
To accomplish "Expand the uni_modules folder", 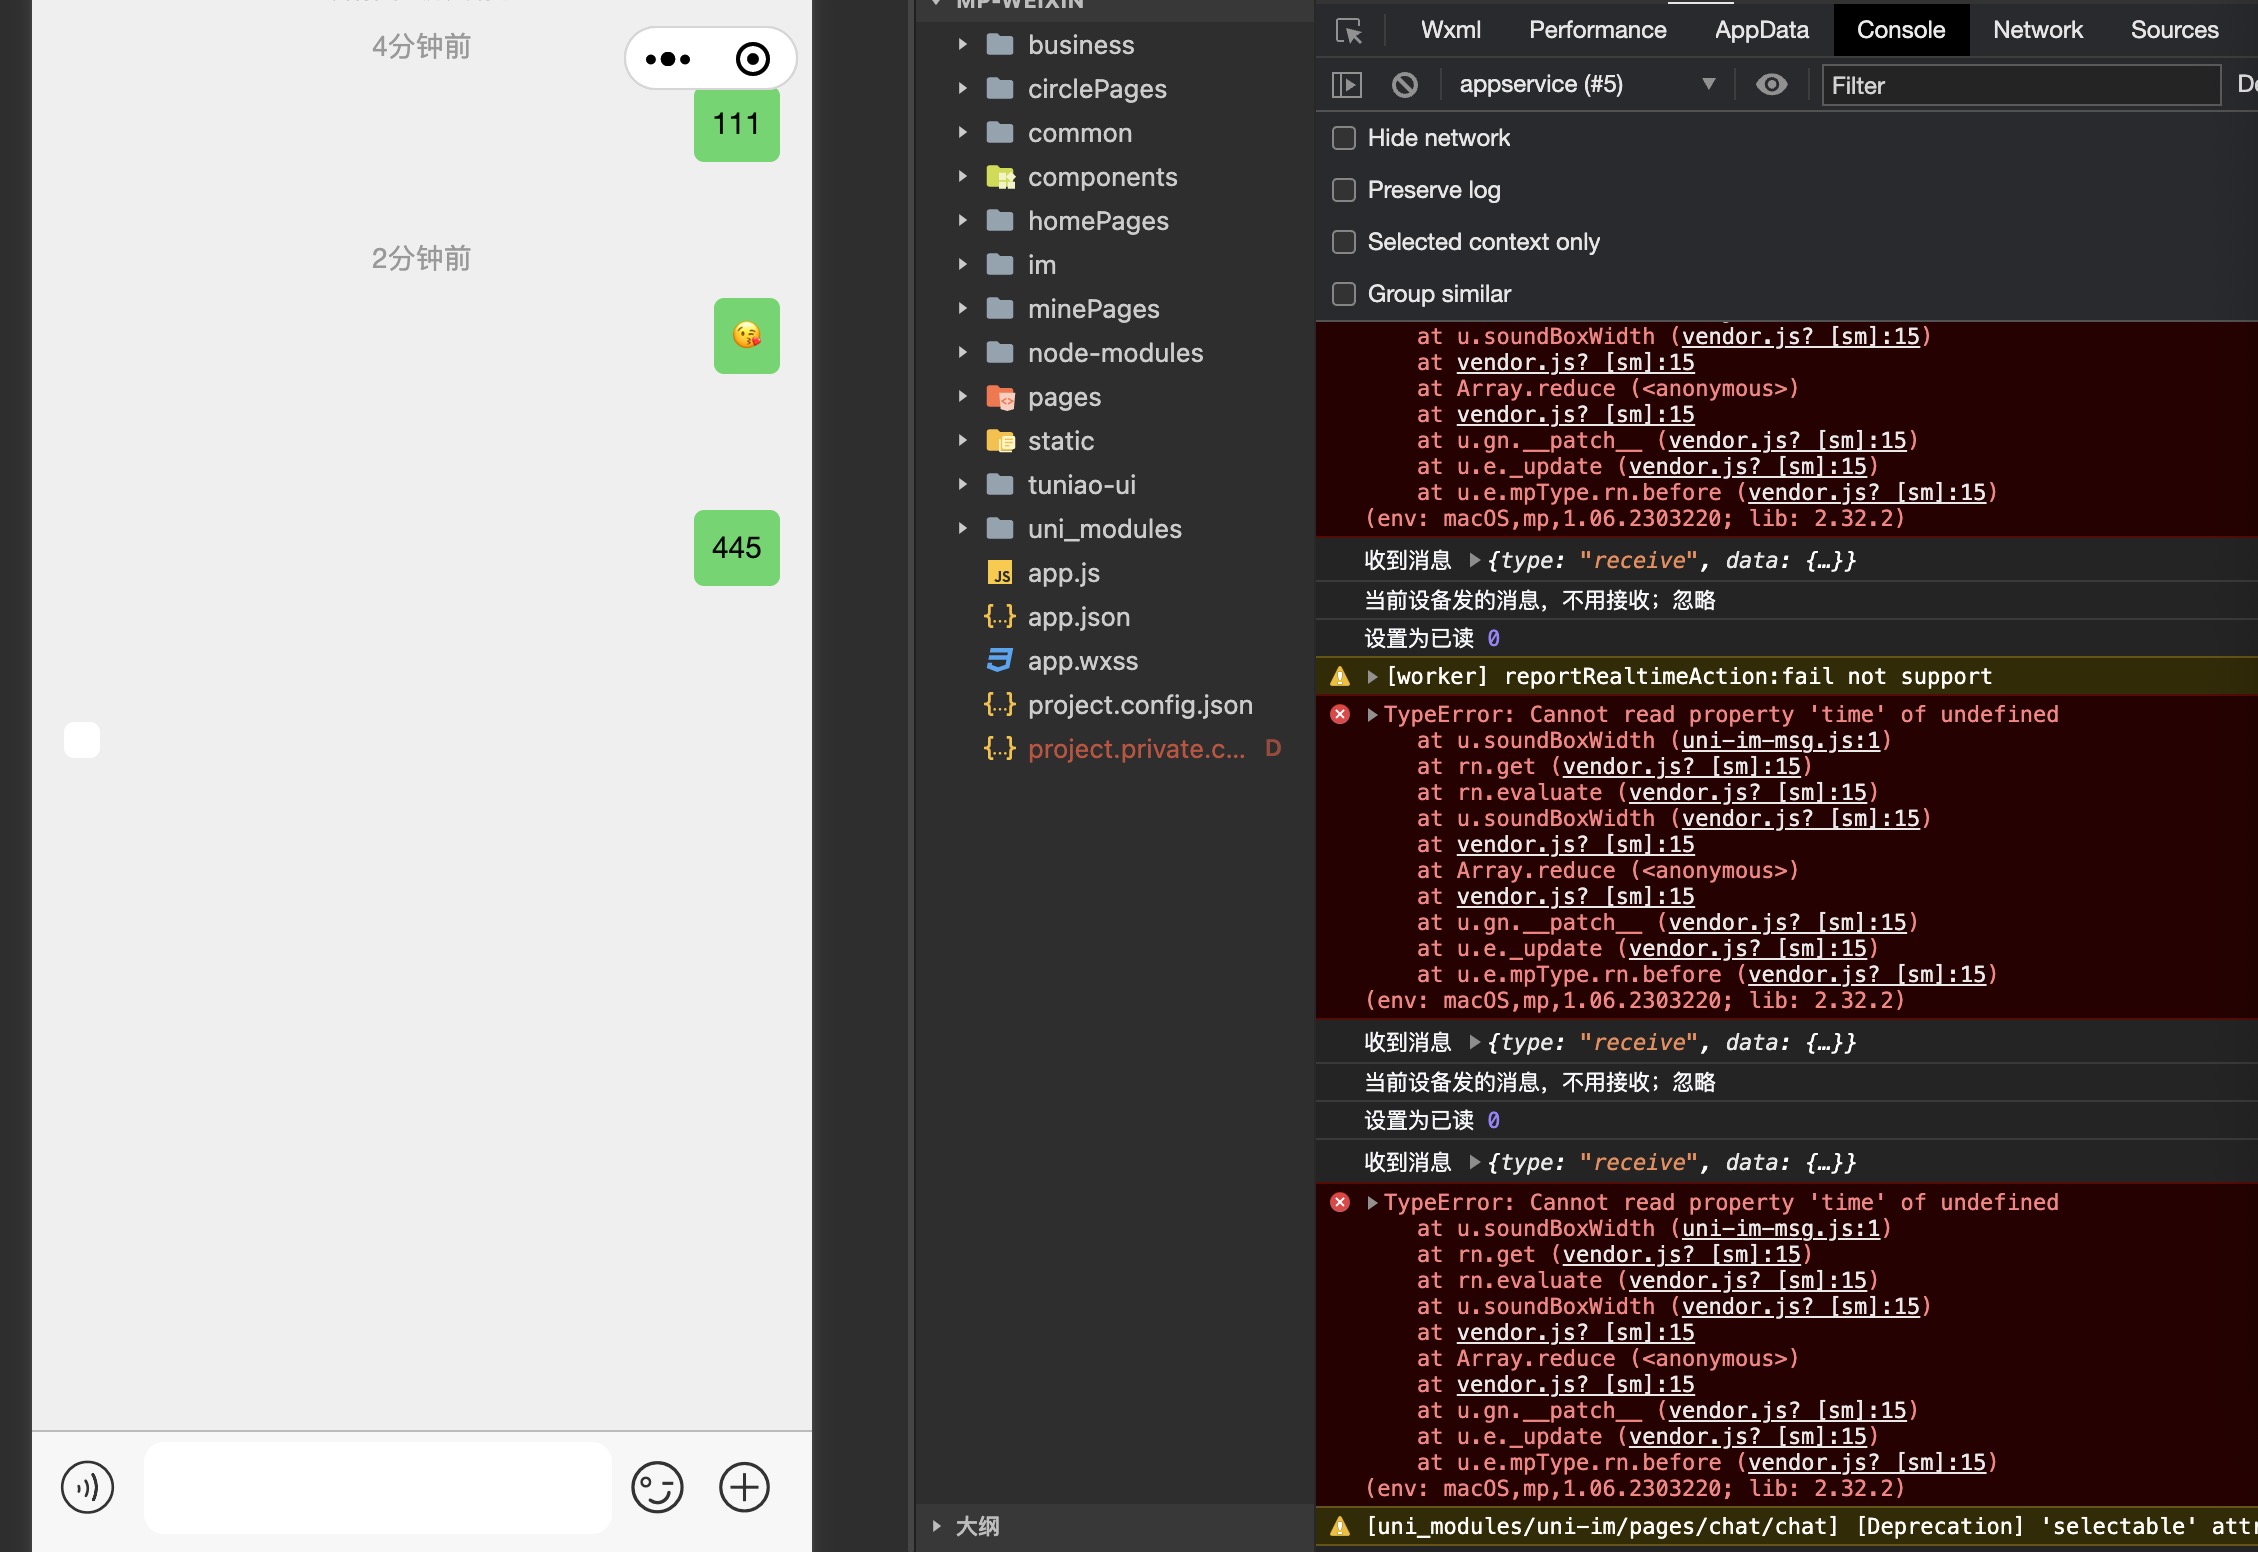I will click(x=1104, y=529).
